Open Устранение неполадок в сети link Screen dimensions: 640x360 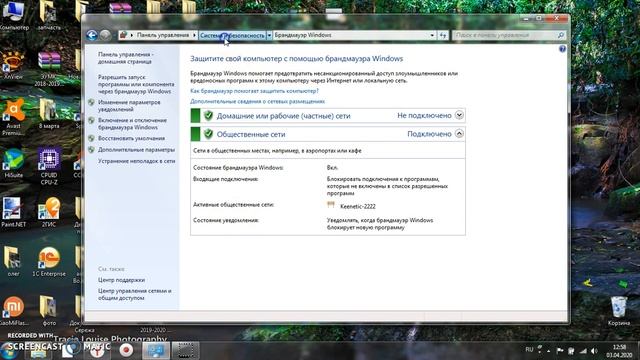pyautogui.click(x=137, y=161)
